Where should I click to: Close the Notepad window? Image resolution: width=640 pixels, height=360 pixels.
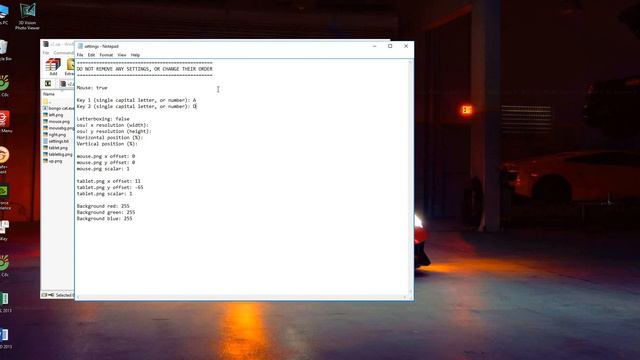coord(406,46)
